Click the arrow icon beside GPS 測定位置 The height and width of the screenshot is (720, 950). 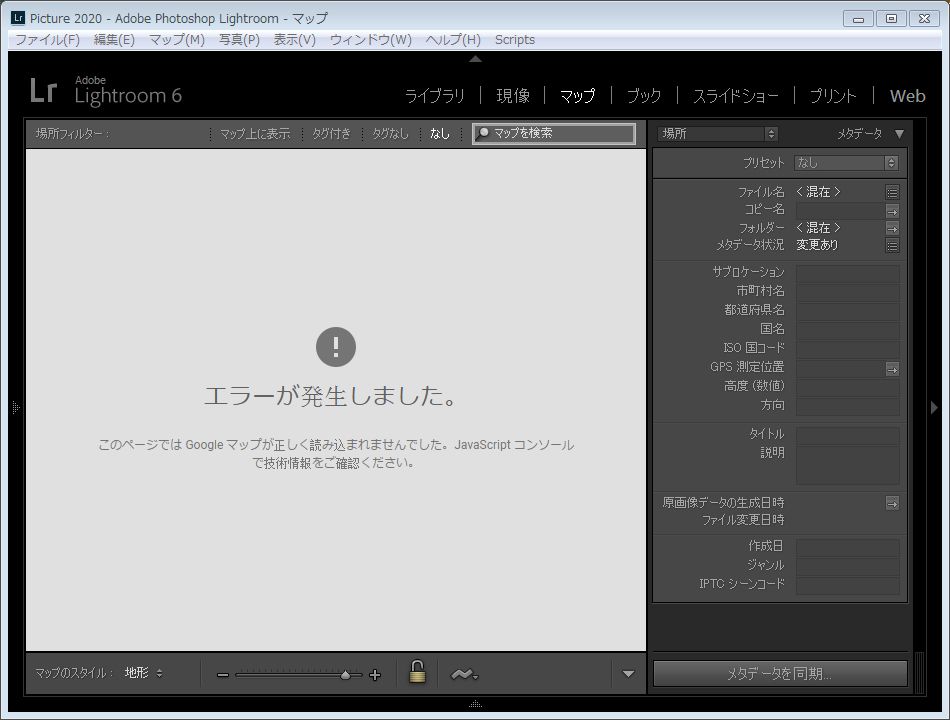892,369
